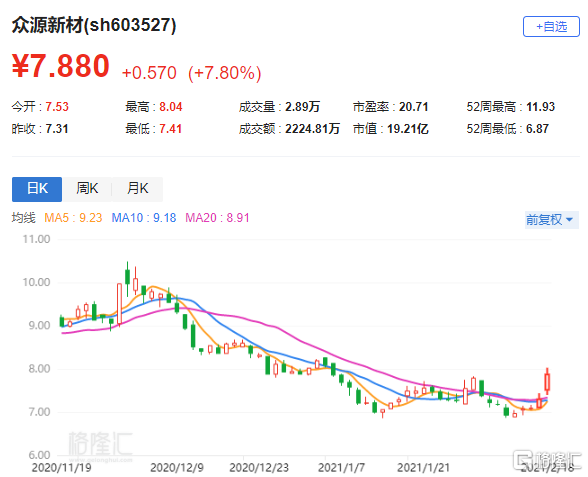Click the 2021/1/7 date axis label
Viewport: 588px width, 477px height.
click(x=341, y=468)
